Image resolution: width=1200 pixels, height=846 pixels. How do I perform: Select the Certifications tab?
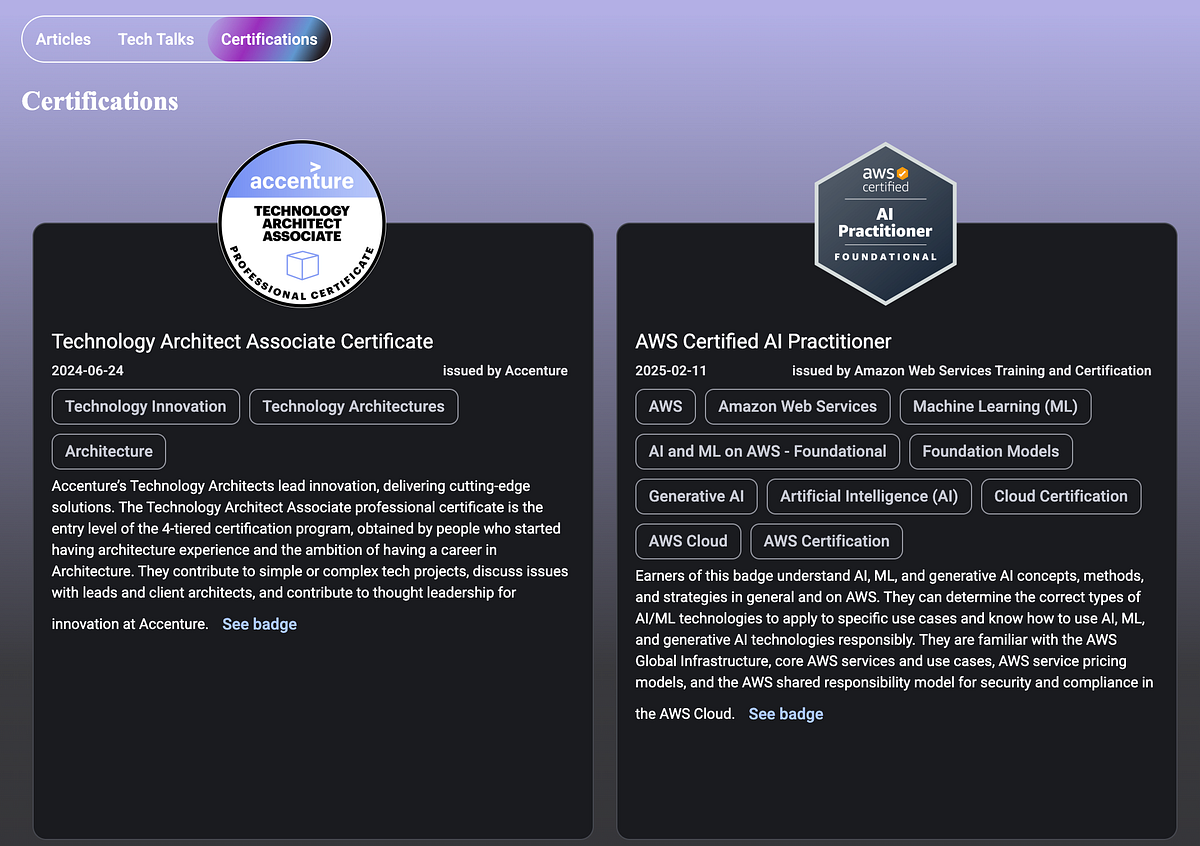click(268, 39)
